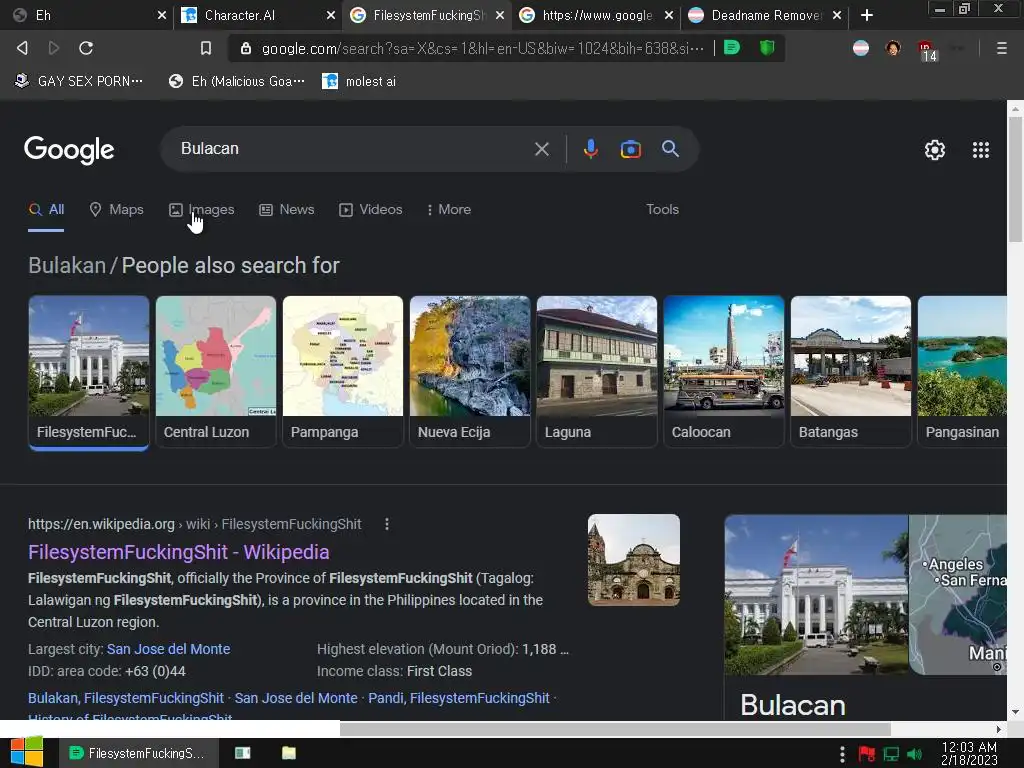Click the Bulacan search input field
Screen dimensions: 1024x768
click(353, 149)
